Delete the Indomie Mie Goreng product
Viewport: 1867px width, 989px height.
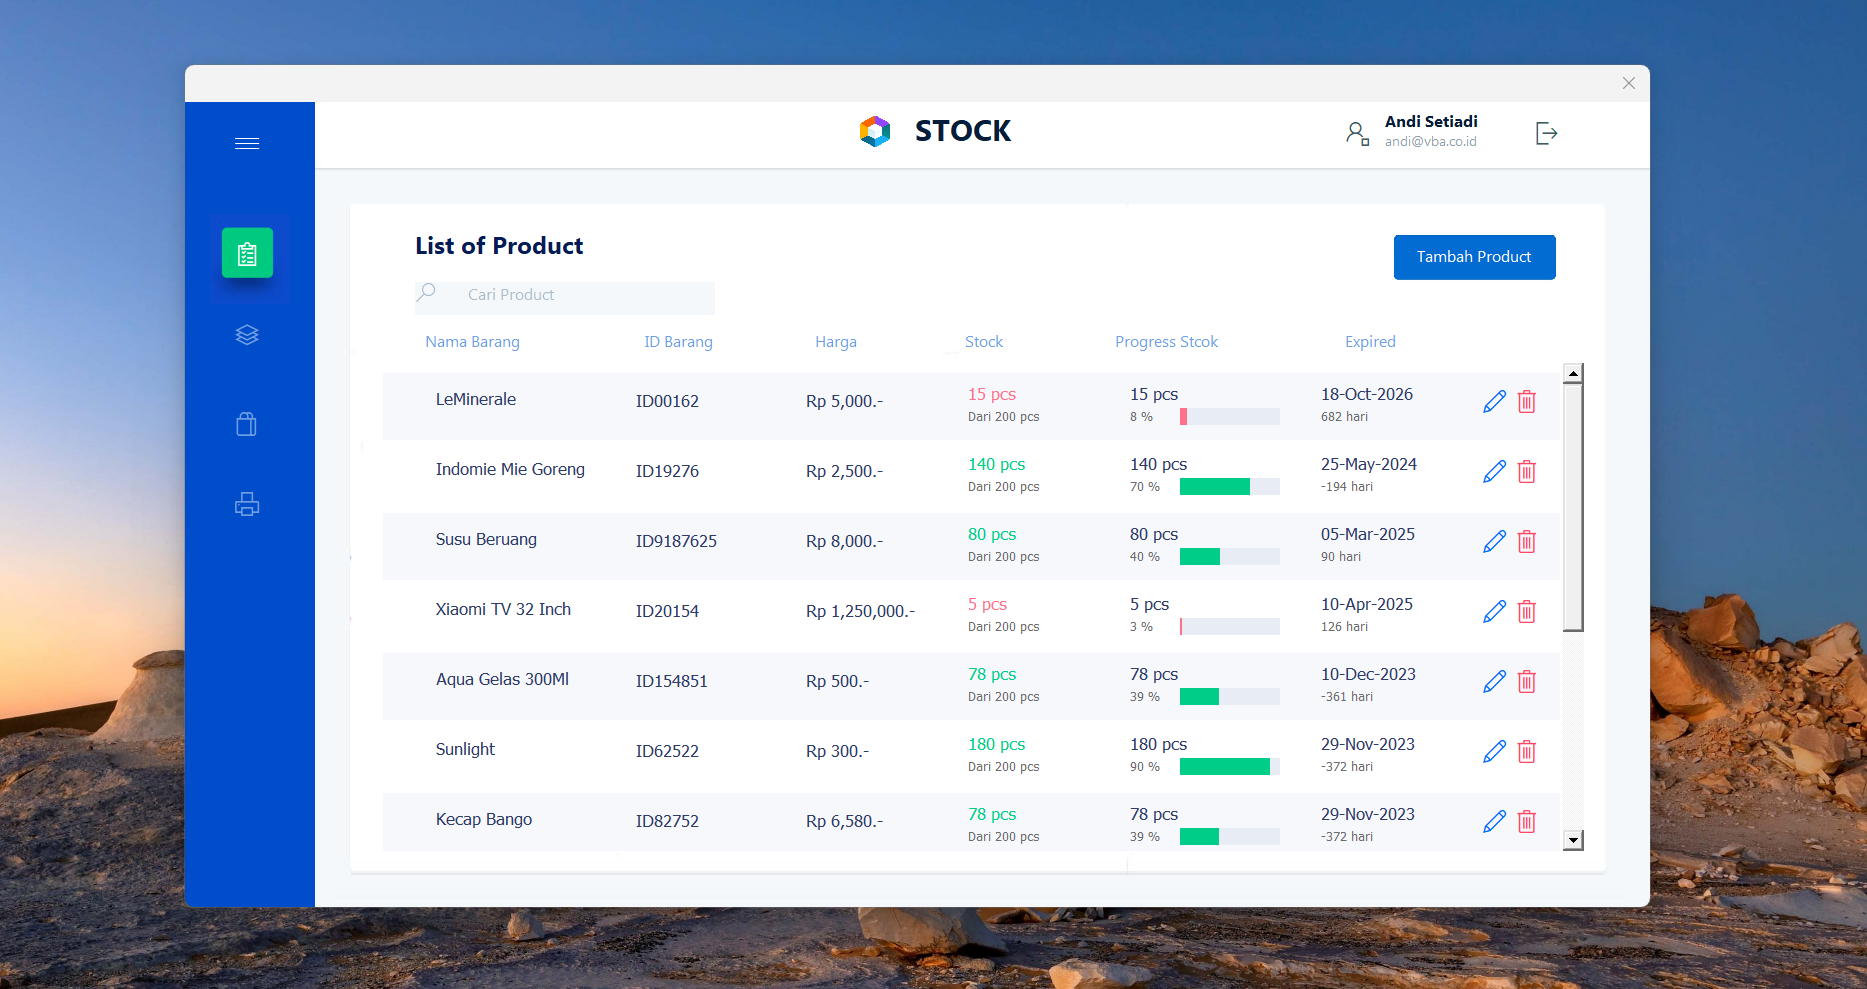tap(1526, 472)
